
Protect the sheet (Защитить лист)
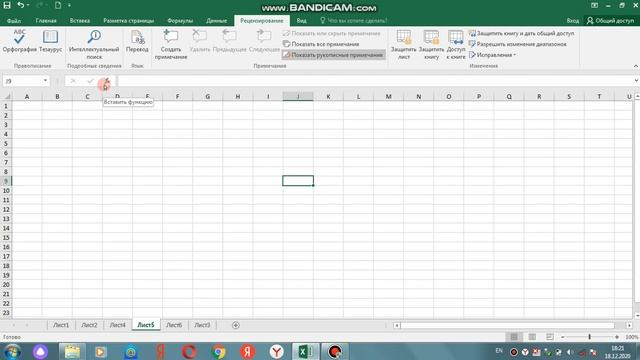(x=404, y=44)
